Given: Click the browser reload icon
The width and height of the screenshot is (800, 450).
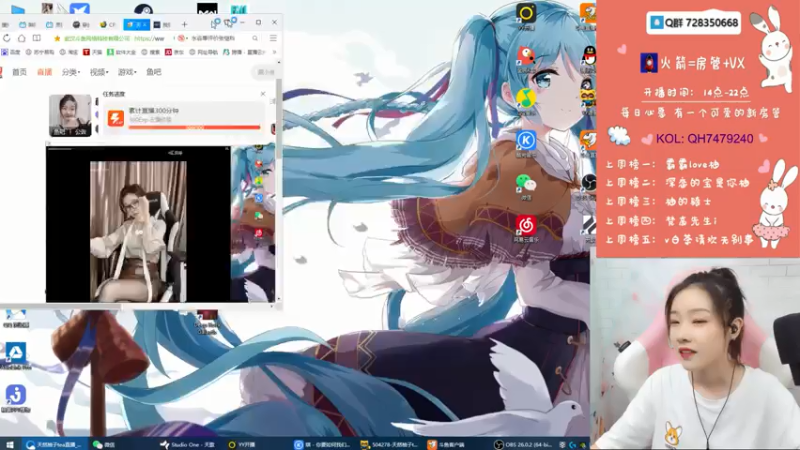Looking at the screenshot, I should point(7,38).
